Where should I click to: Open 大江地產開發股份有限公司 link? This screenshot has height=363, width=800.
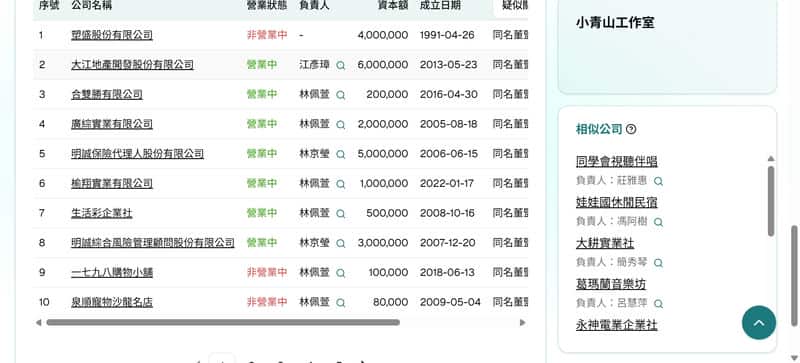tap(132, 65)
